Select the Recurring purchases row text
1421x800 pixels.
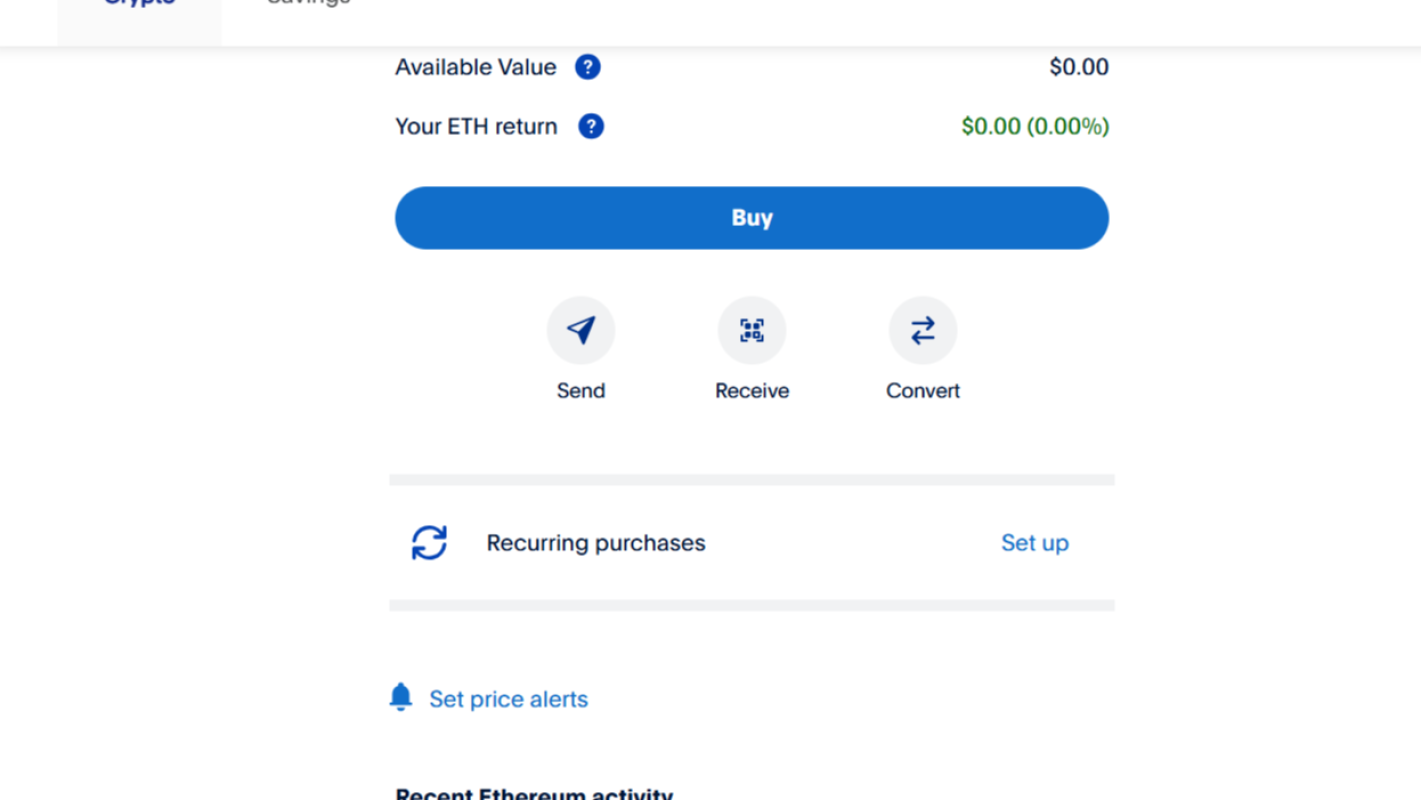tap(595, 543)
